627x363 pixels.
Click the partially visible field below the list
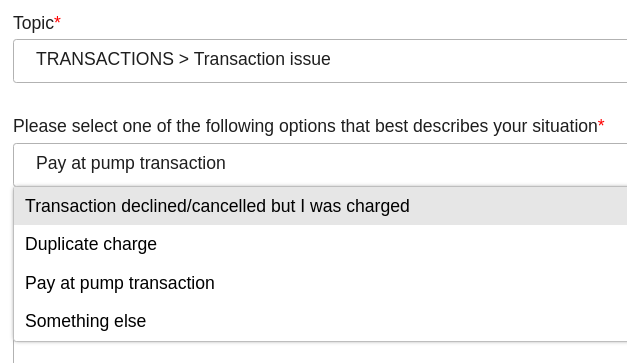(x=320, y=353)
